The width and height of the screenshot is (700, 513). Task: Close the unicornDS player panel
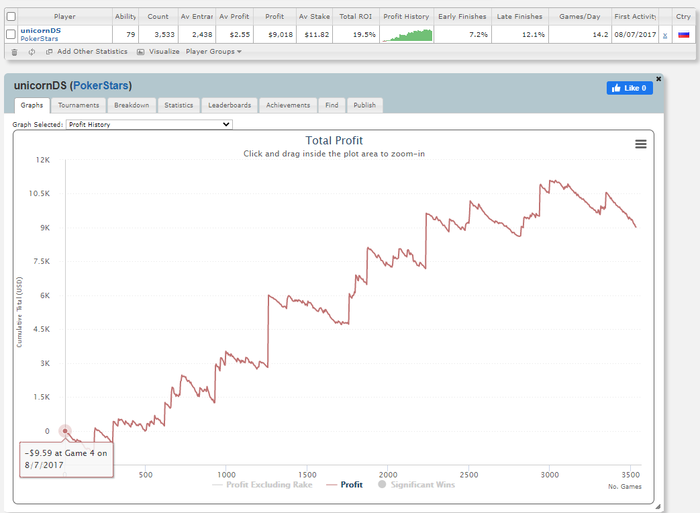pyautogui.click(x=658, y=79)
